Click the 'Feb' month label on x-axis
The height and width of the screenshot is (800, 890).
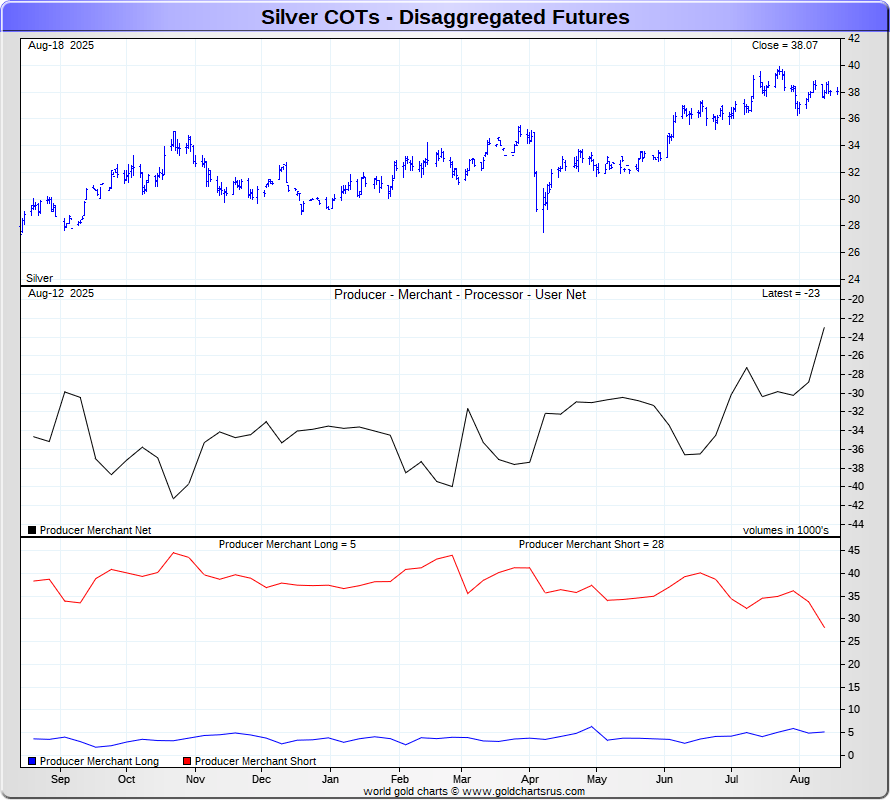400,779
